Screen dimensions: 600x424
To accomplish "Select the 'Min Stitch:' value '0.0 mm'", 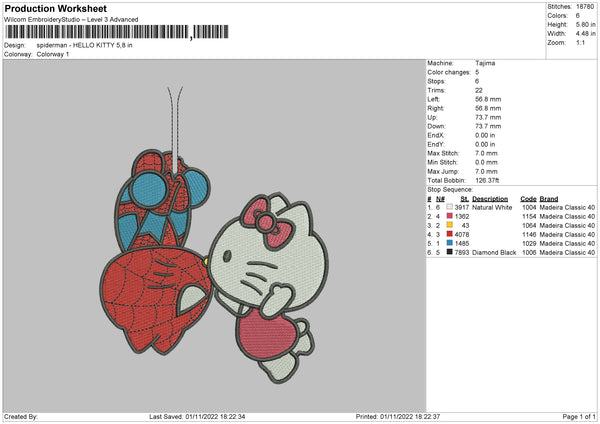I will (486, 162).
